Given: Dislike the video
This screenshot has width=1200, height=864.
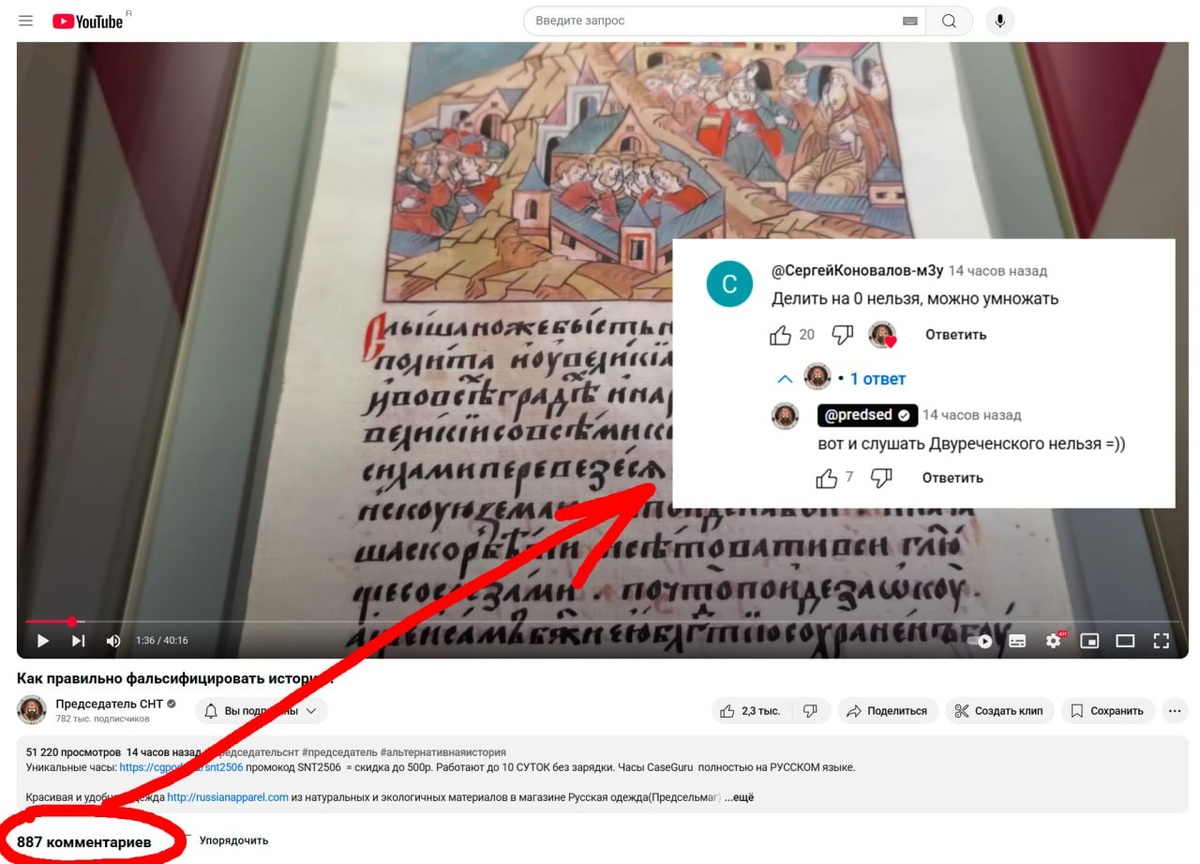Looking at the screenshot, I should tap(810, 711).
